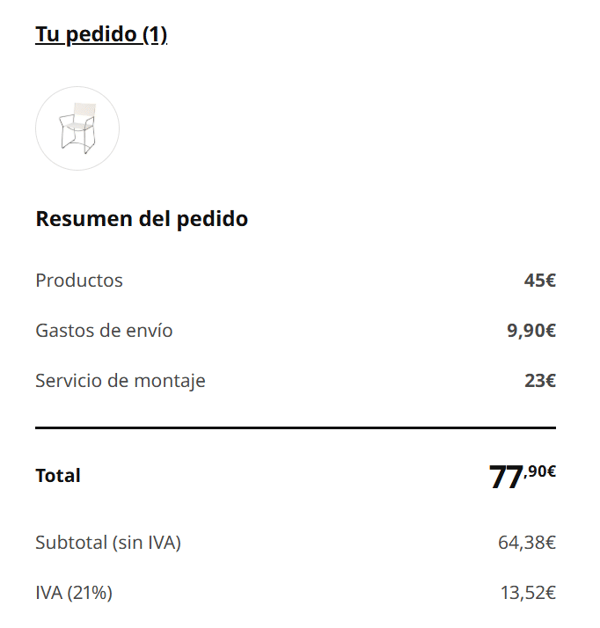Click the 13,52€ IVA amount
This screenshot has width=600, height=628.
tap(528, 593)
